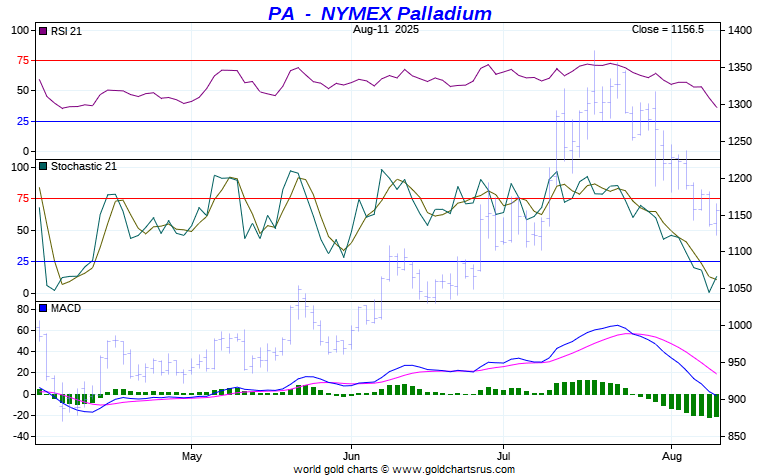This screenshot has width=760, height=475.
Task: Click the MACD axis label -20
Action: pos(21,415)
